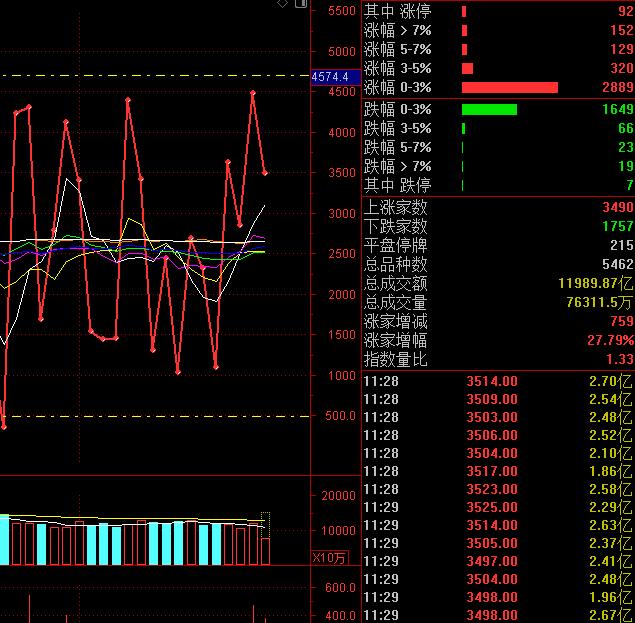
Task: Click the value 129 in 涨幅 5-7% row
Action: [x=622, y=49]
